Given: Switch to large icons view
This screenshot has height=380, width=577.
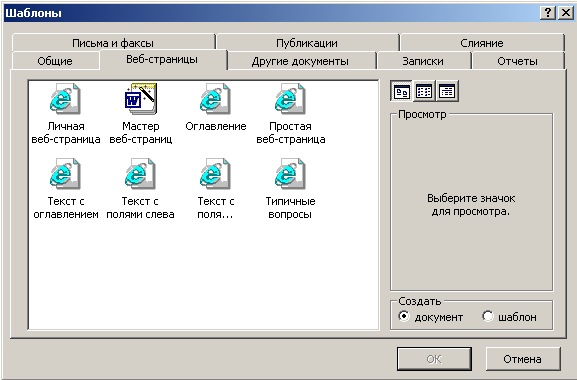Looking at the screenshot, I should click(x=401, y=91).
